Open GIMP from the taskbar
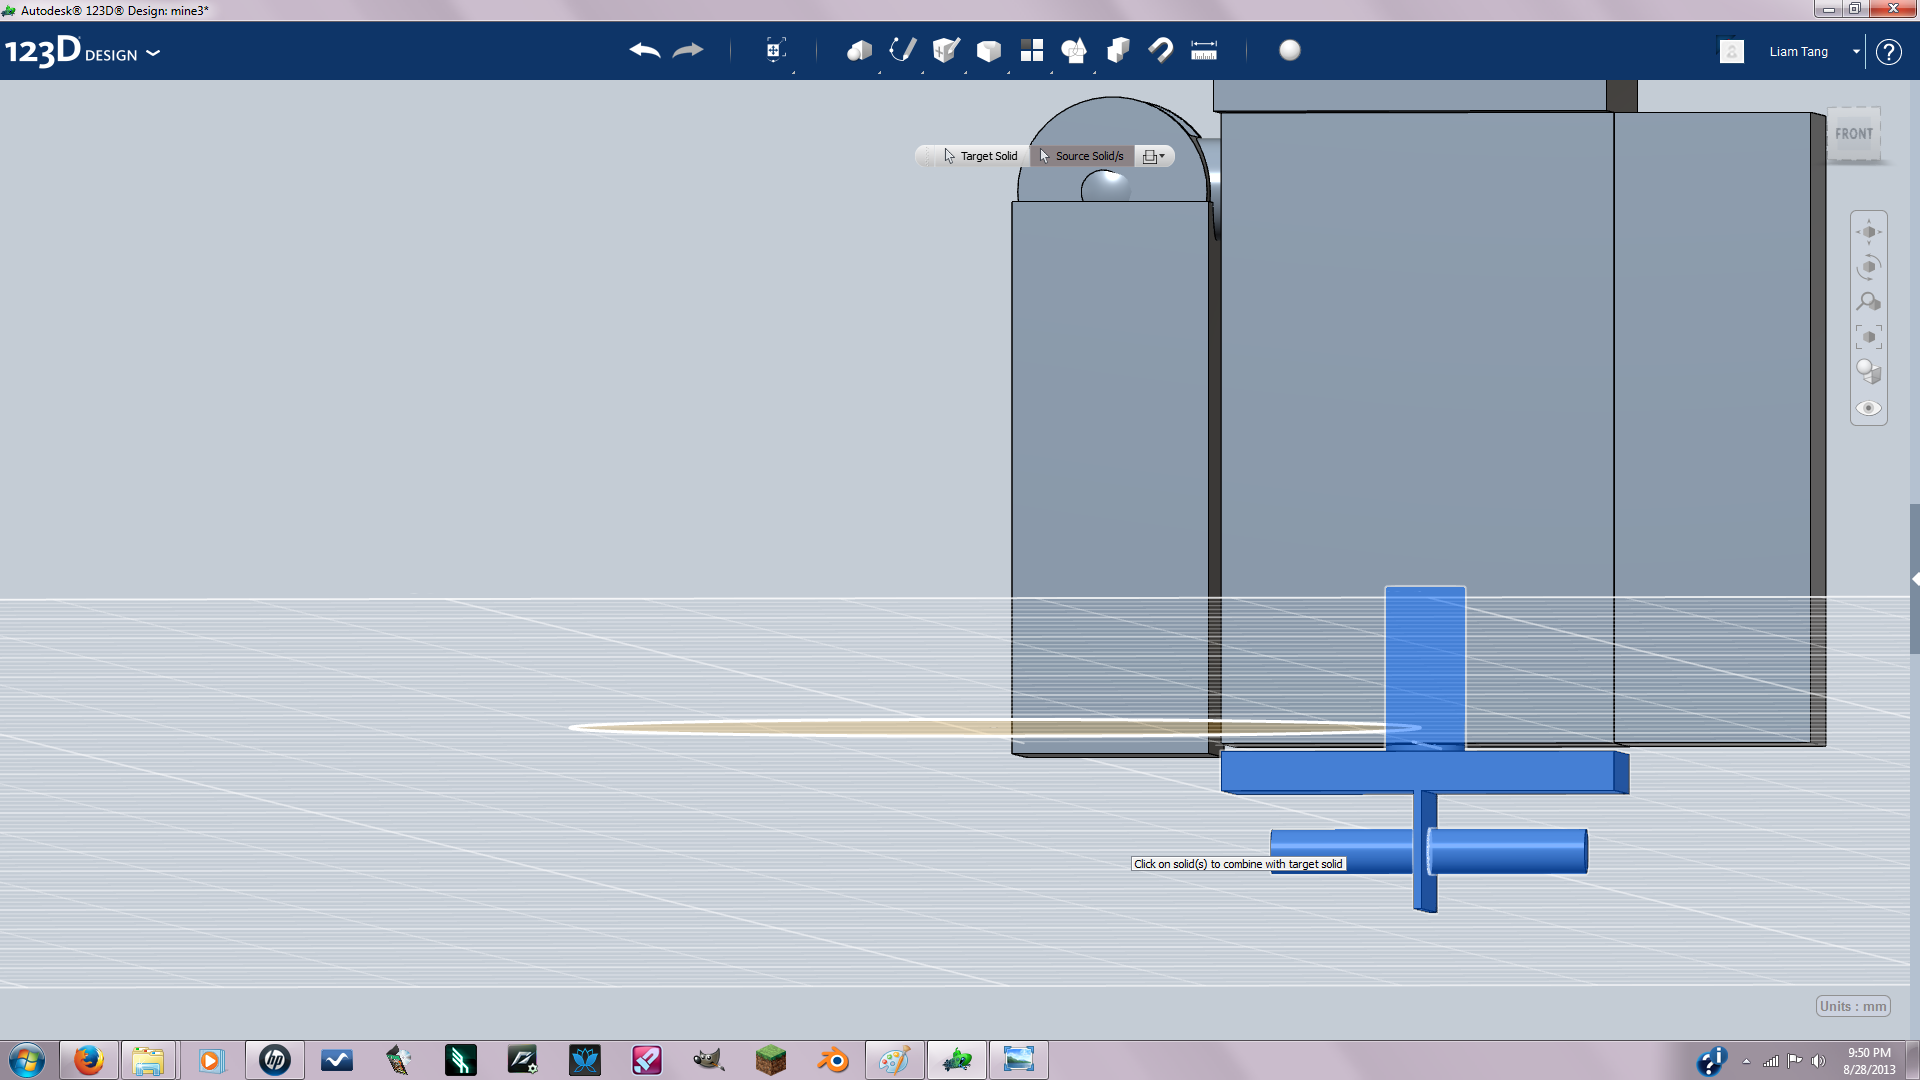This screenshot has width=1920, height=1080. pyautogui.click(x=708, y=1060)
